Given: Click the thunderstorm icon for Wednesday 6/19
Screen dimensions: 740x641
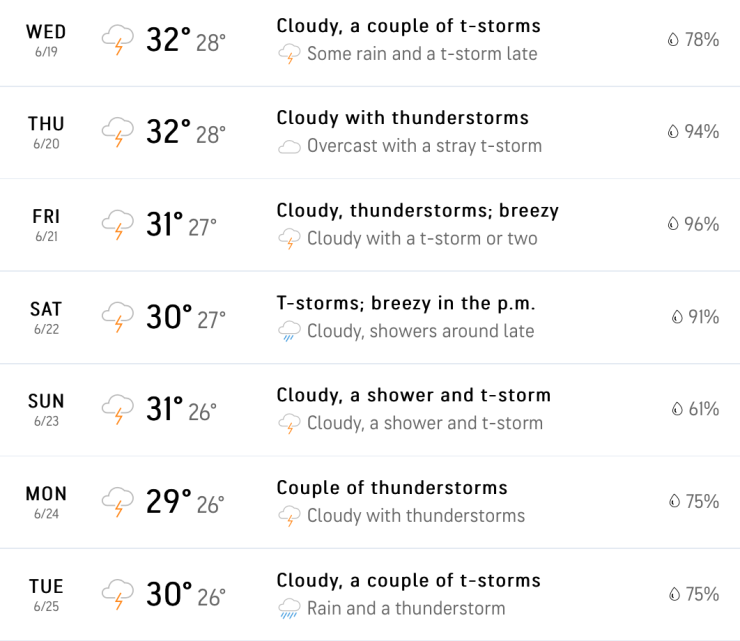Looking at the screenshot, I should [x=118, y=41].
